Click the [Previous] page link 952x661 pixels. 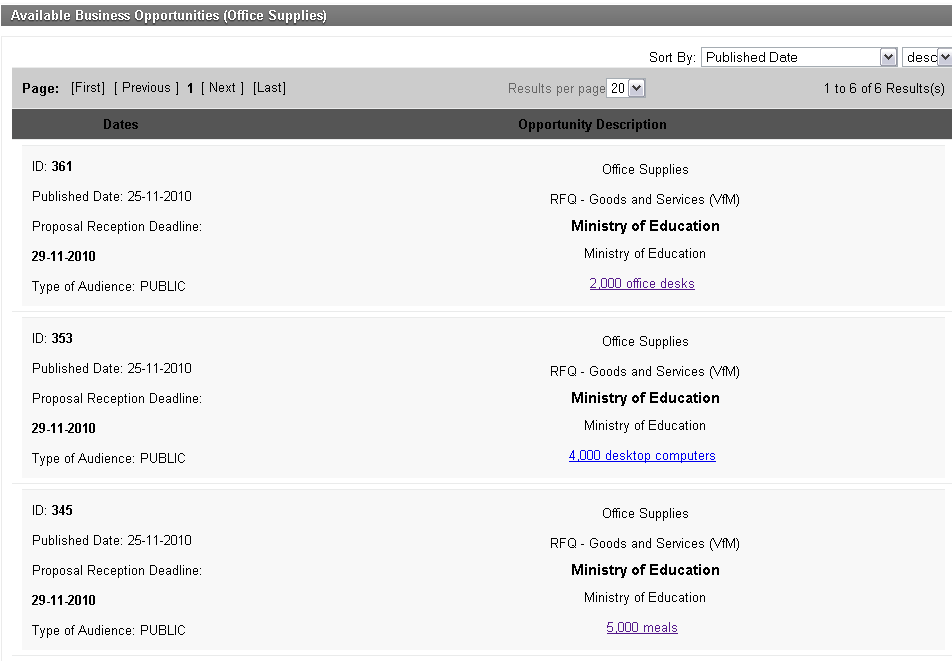pos(147,88)
